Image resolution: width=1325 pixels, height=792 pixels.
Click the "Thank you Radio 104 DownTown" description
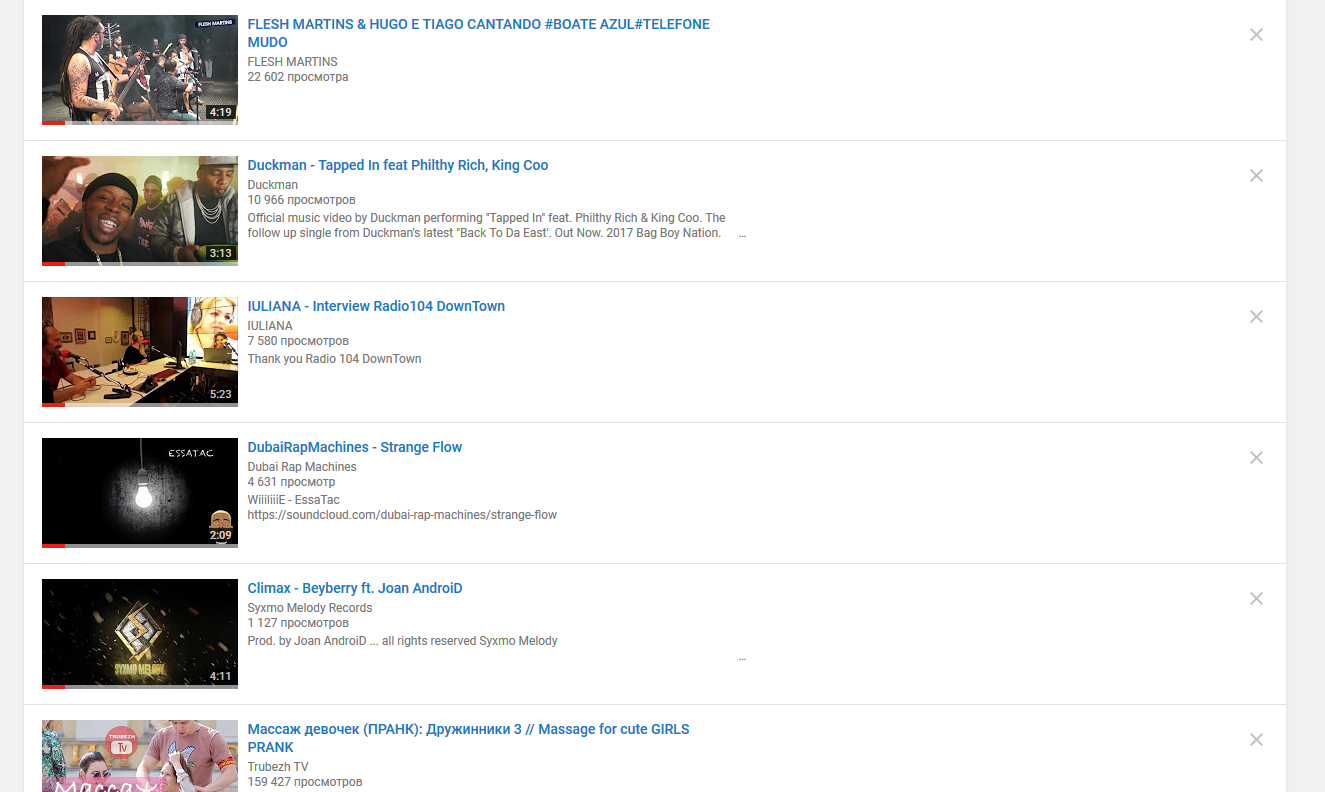click(x=335, y=359)
